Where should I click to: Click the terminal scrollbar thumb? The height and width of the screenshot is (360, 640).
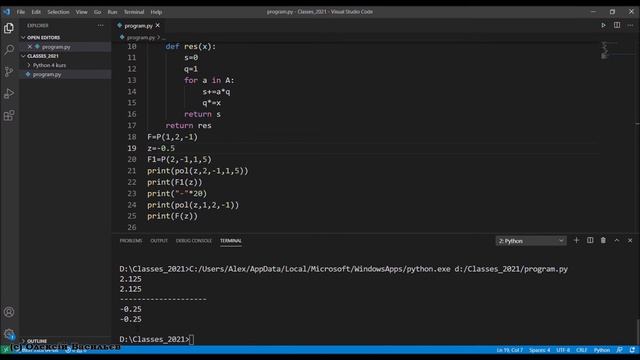[x=638, y=331]
